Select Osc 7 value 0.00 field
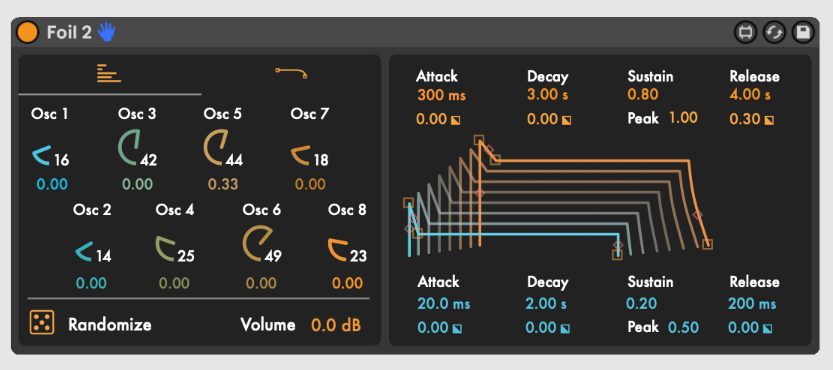Image resolution: width=833 pixels, height=370 pixels. (310, 184)
